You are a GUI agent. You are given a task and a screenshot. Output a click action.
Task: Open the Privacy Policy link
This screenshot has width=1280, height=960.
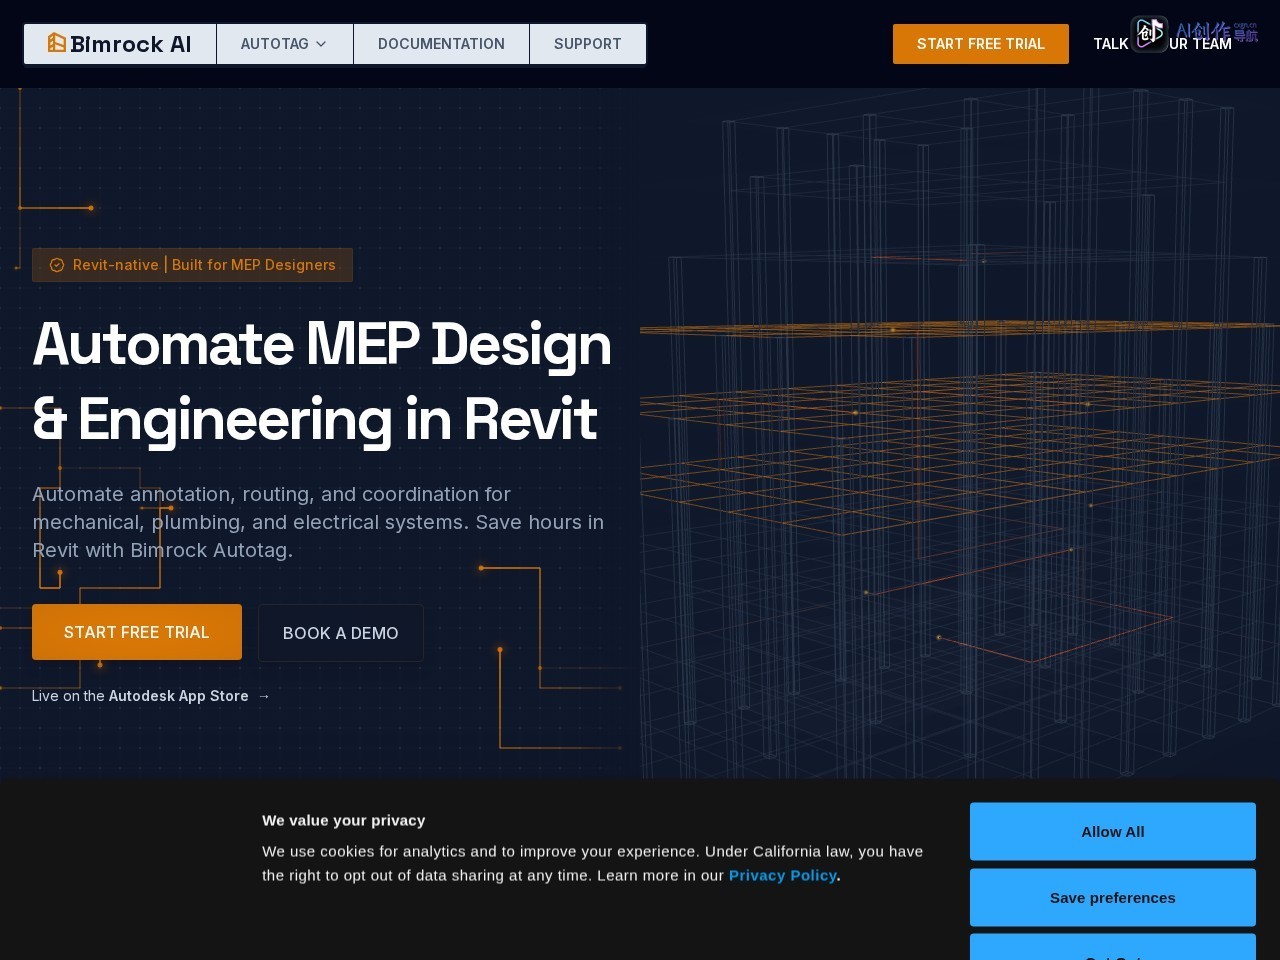point(783,875)
